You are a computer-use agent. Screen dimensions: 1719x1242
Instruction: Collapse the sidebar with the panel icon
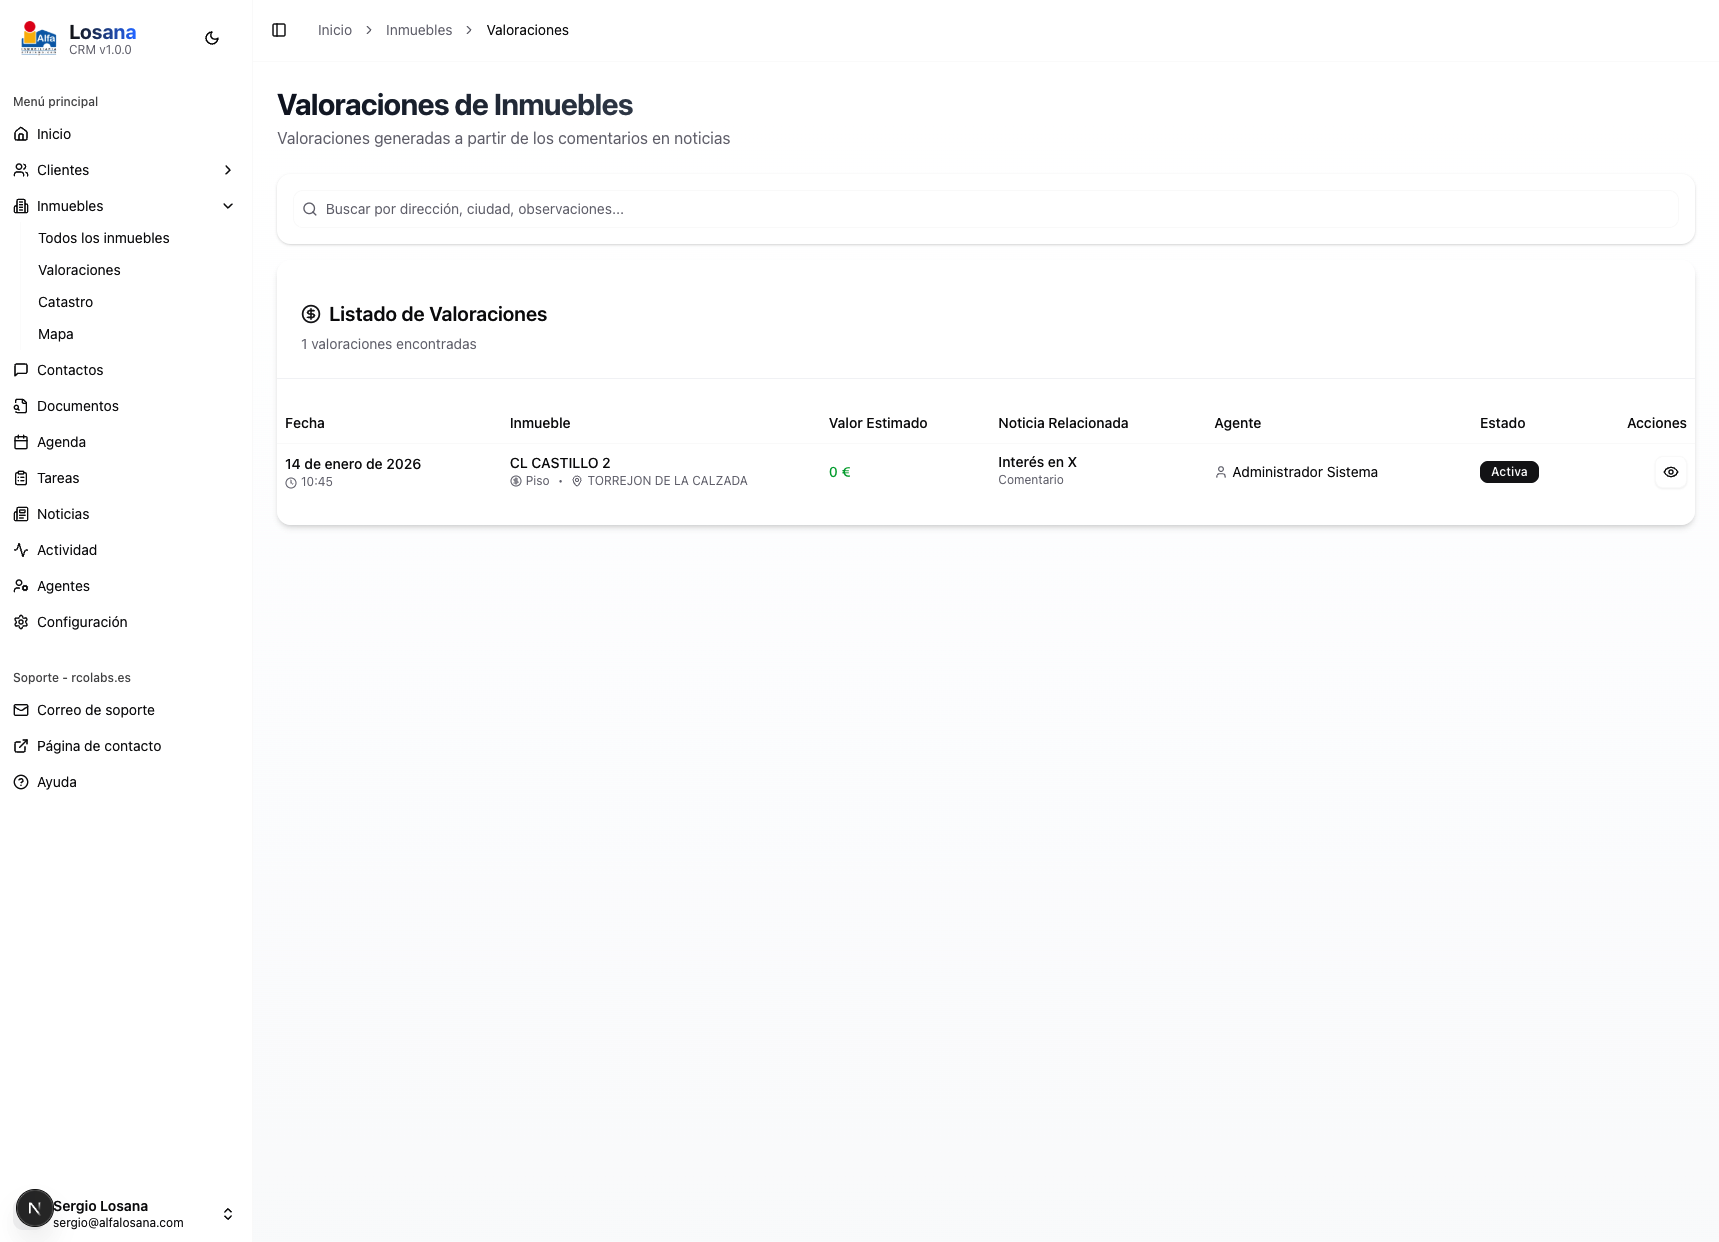(279, 30)
